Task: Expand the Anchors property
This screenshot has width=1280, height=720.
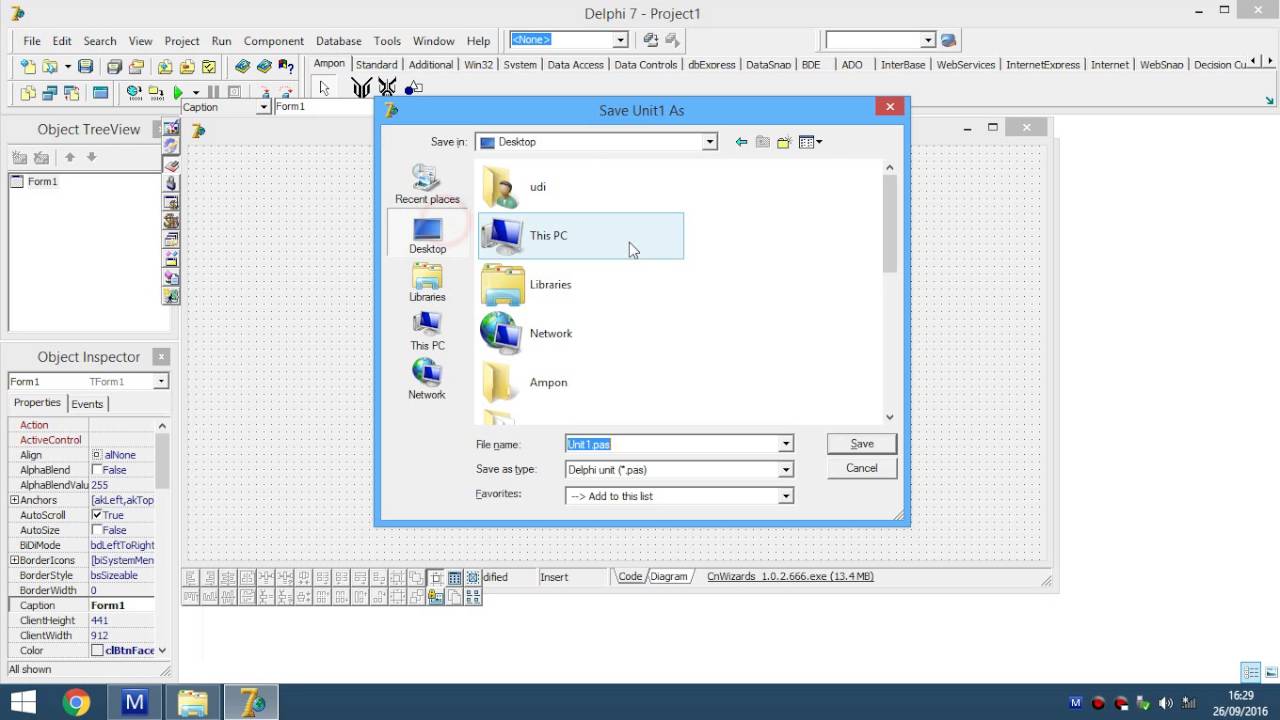Action: pyautogui.click(x=14, y=500)
